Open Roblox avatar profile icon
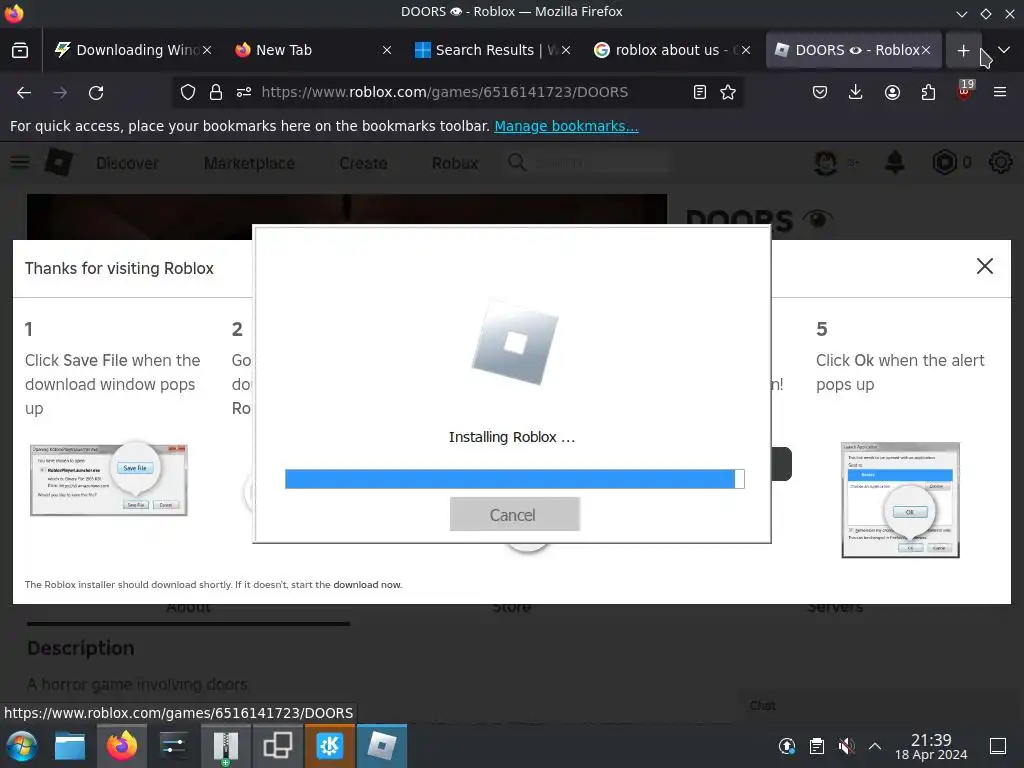Image resolution: width=1024 pixels, height=768 pixels. pos(825,163)
